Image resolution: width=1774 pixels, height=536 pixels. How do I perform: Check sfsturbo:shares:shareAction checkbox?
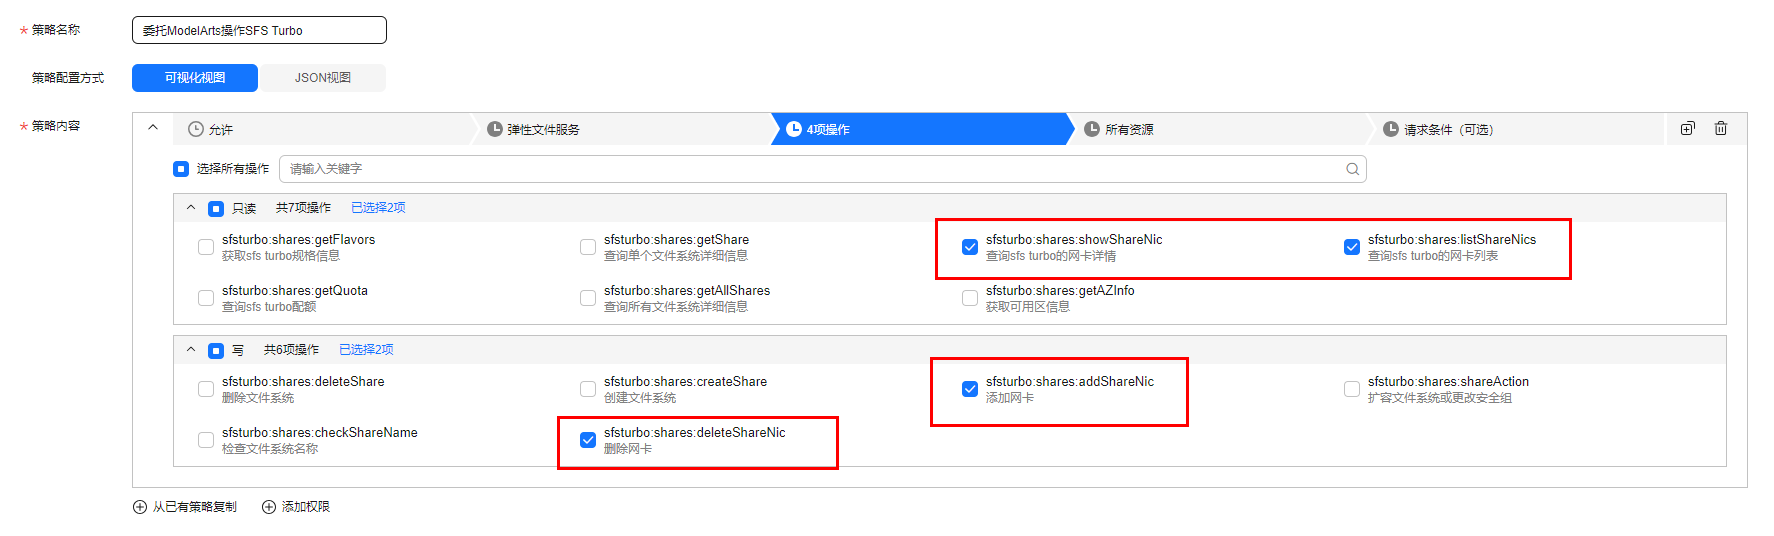[1352, 389]
